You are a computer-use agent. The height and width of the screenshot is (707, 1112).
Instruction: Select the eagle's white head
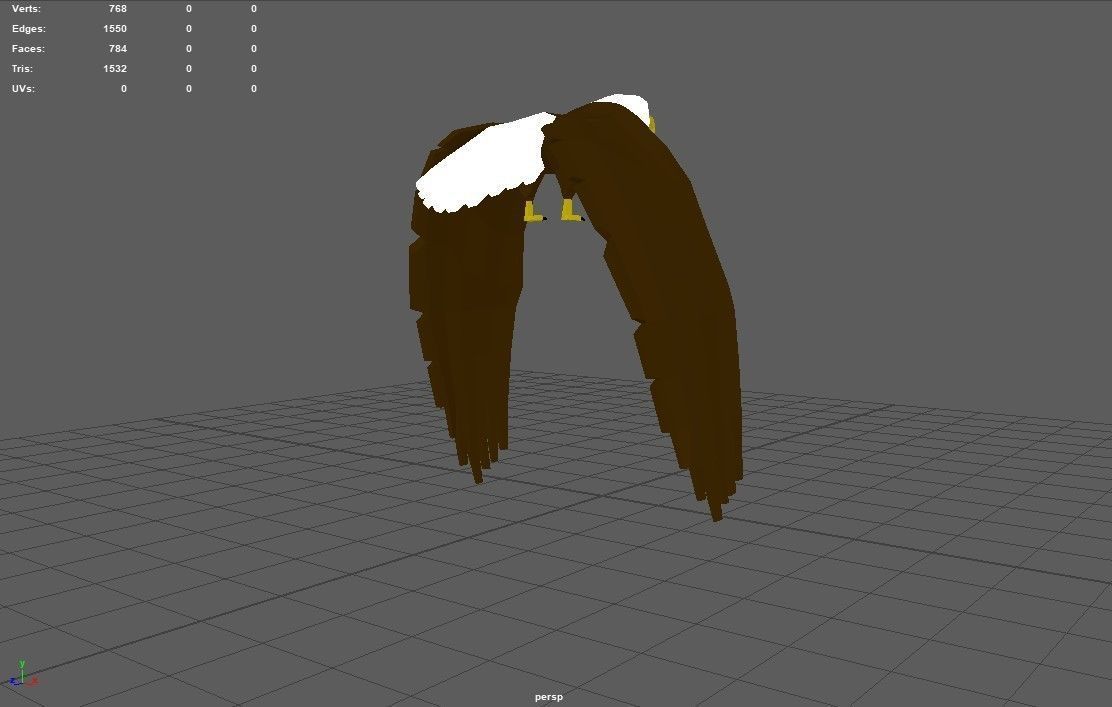[x=630, y=106]
